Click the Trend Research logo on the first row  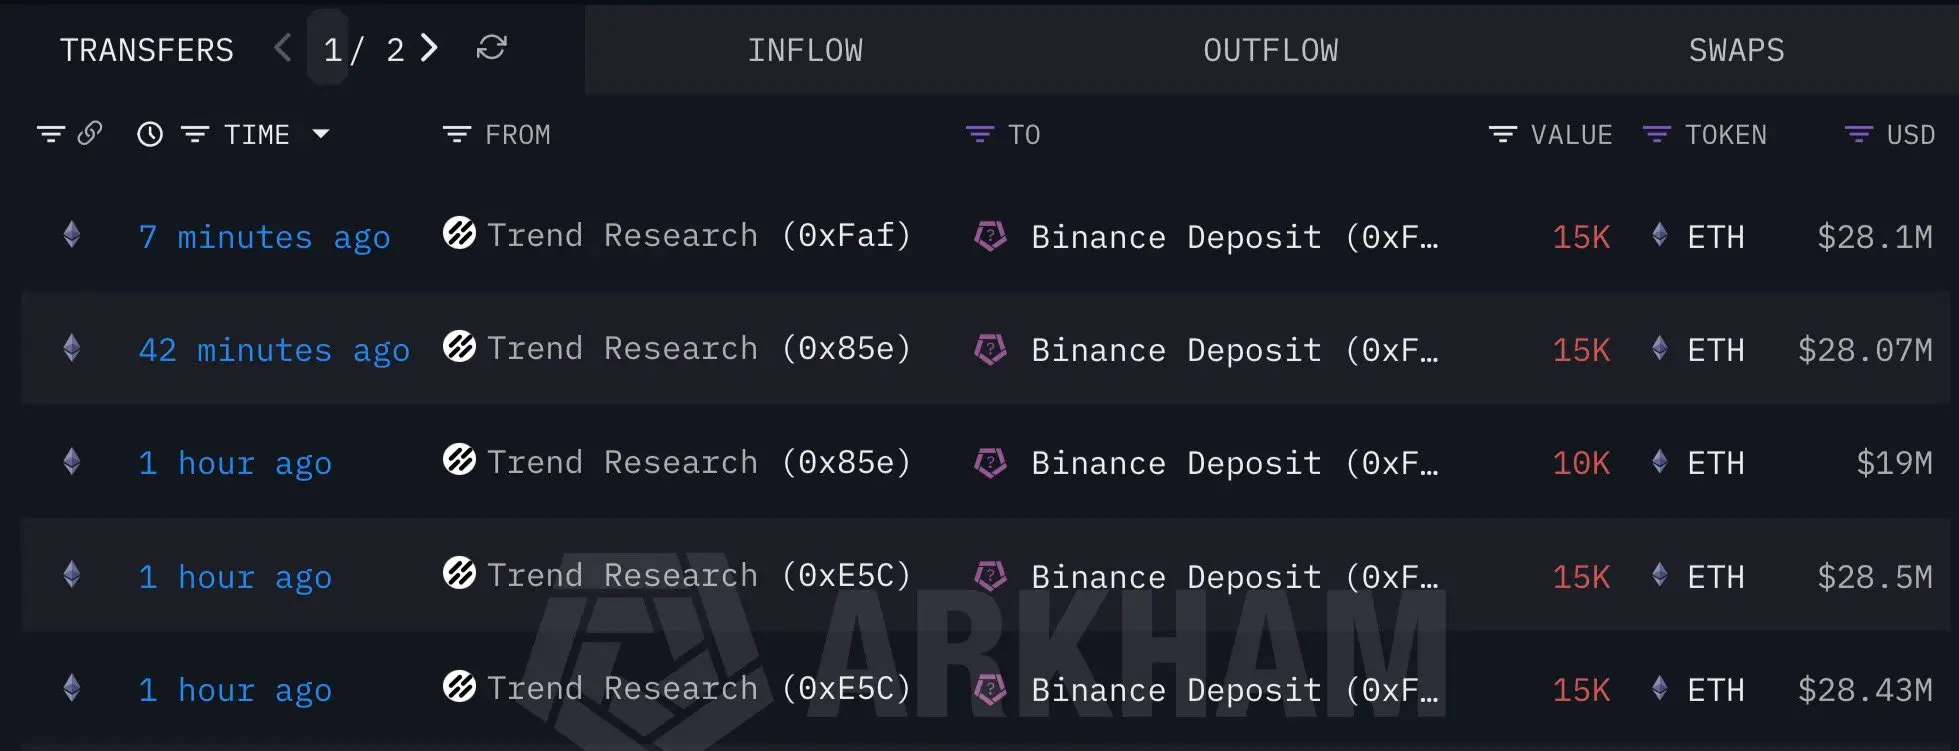point(459,236)
